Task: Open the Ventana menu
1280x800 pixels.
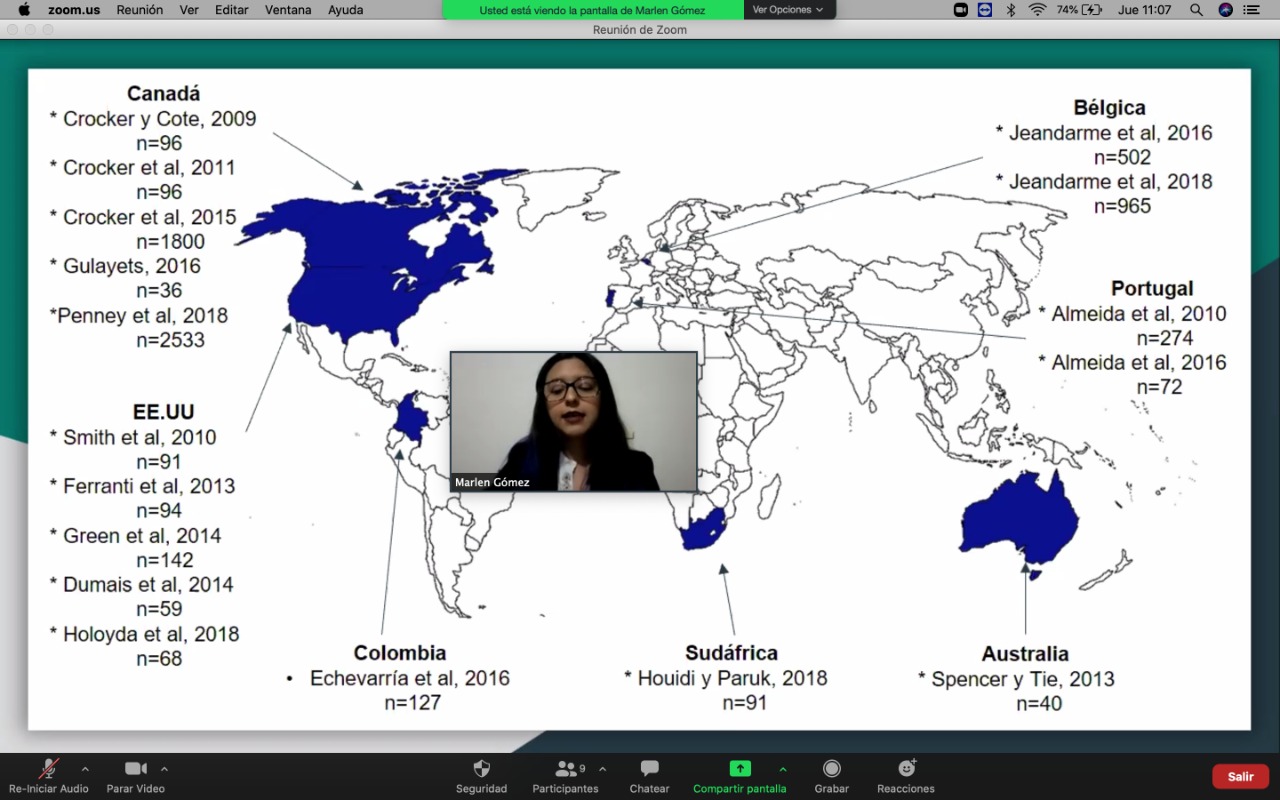Action: 288,10
